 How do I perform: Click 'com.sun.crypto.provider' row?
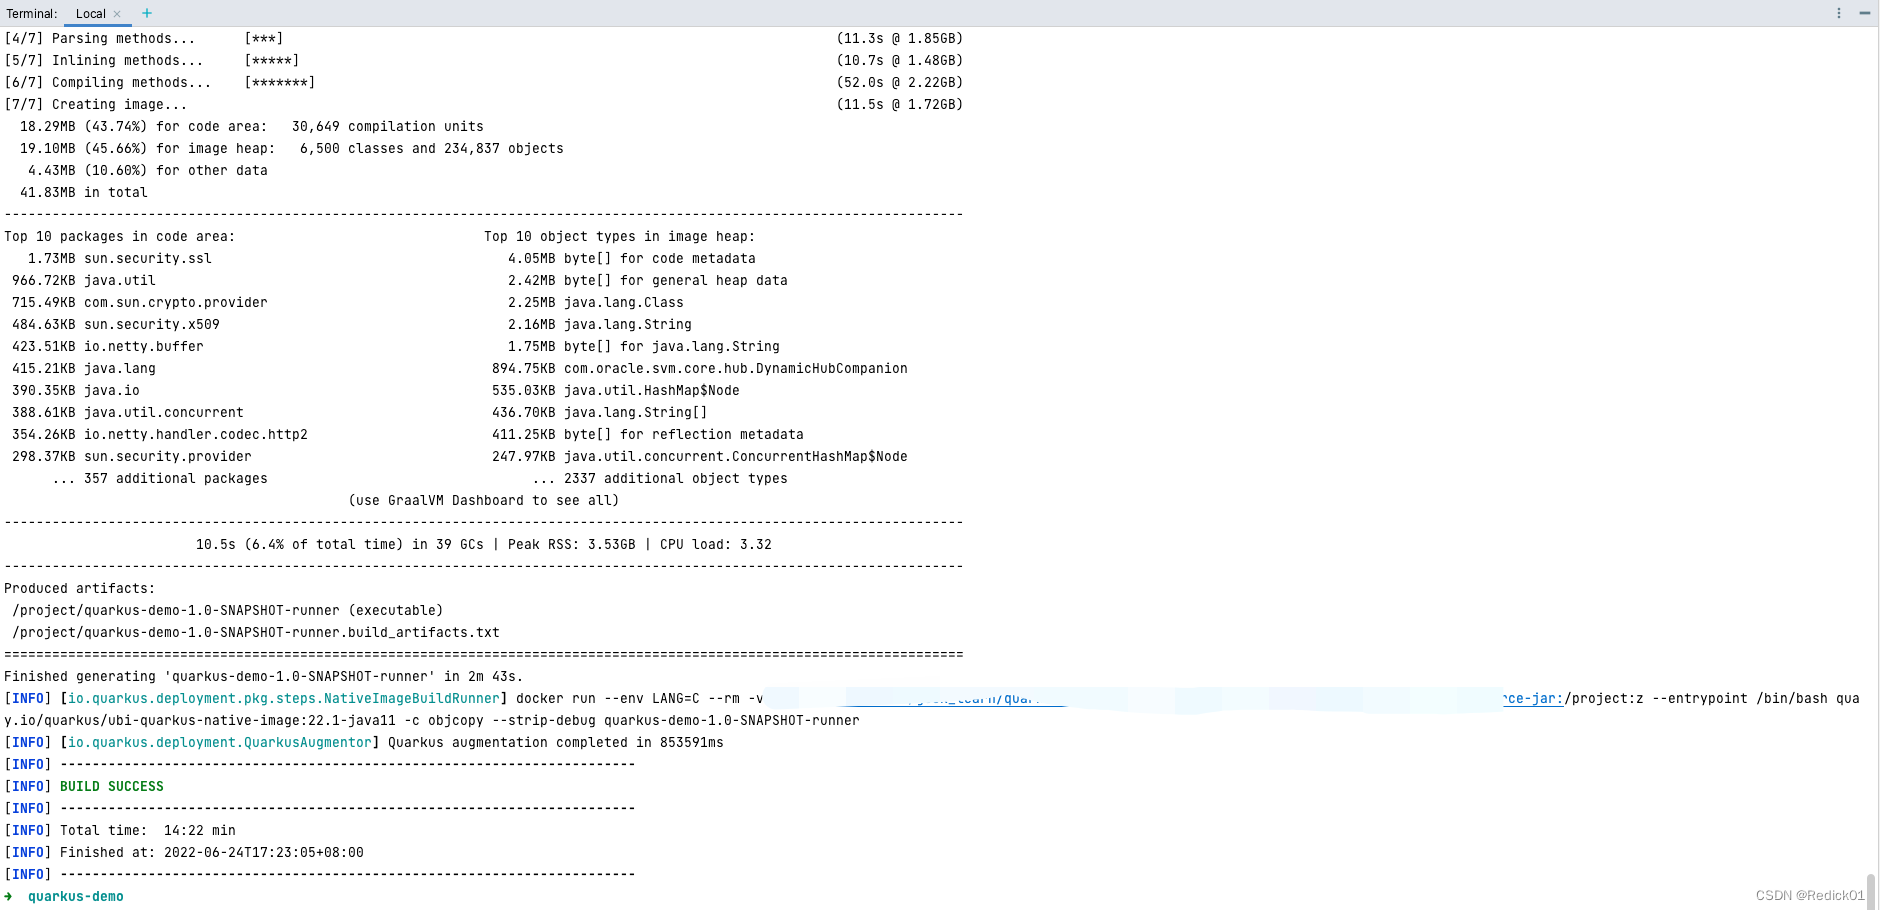pyautogui.click(x=140, y=302)
